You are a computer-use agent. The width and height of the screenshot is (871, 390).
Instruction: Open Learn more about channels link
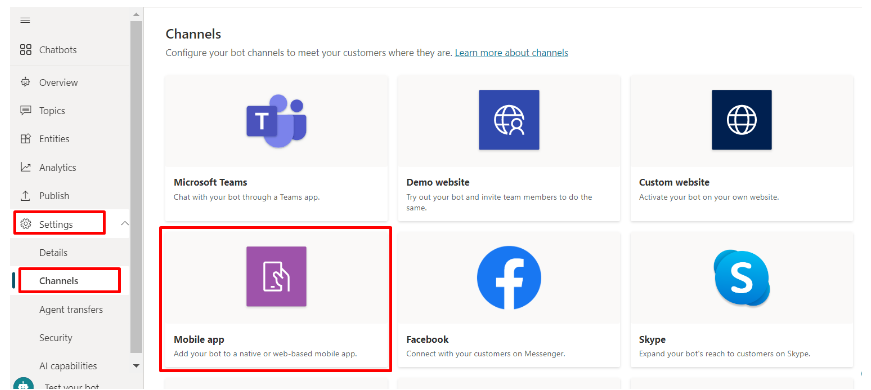tap(511, 53)
